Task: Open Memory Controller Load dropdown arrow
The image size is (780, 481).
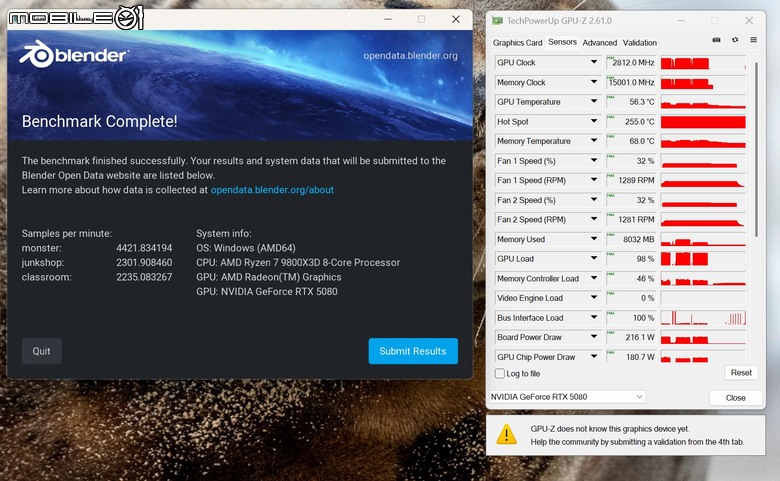Action: coord(593,278)
